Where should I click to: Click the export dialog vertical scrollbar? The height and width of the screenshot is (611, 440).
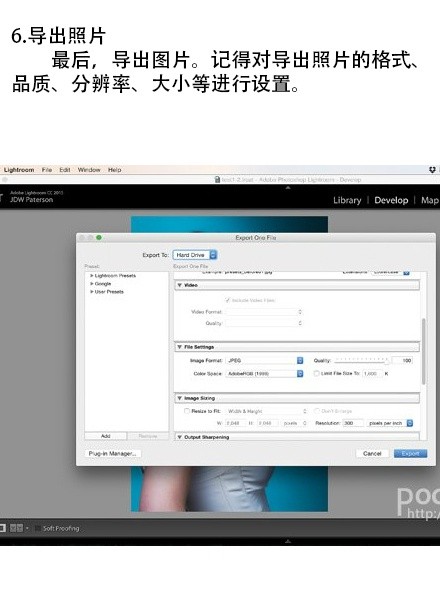click(424, 351)
